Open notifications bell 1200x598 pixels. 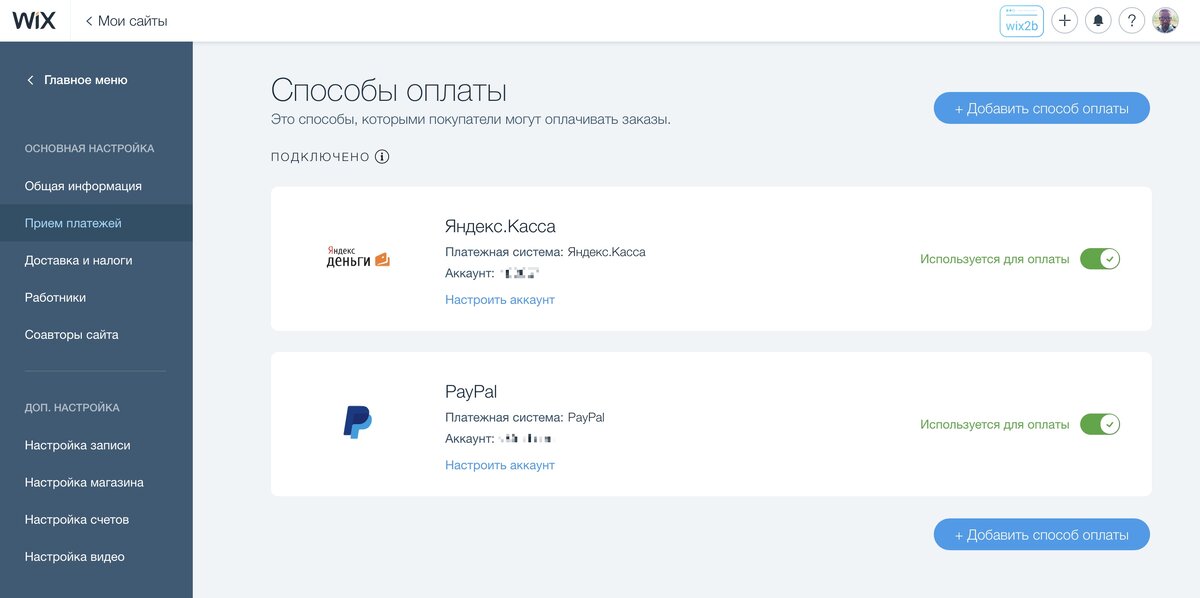(x=1098, y=21)
